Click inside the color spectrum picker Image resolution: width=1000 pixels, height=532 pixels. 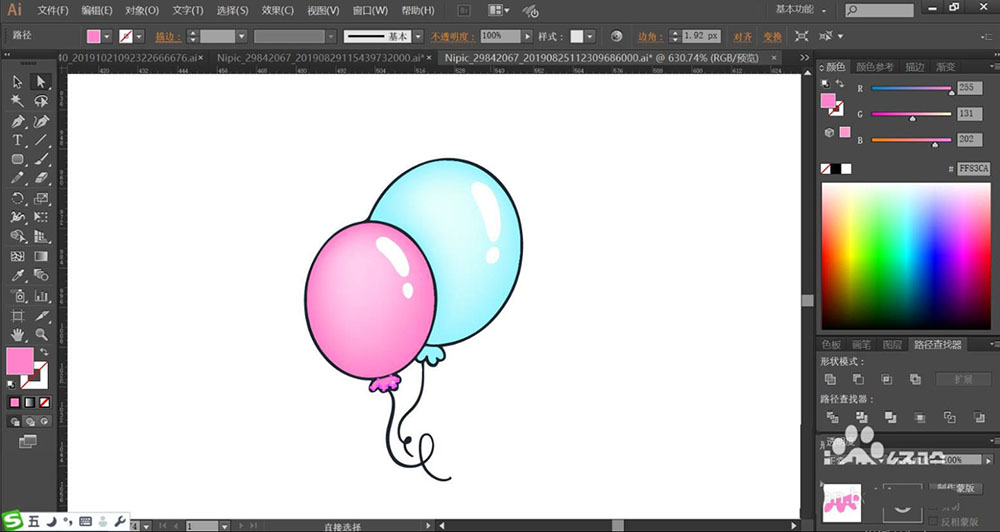(906, 256)
